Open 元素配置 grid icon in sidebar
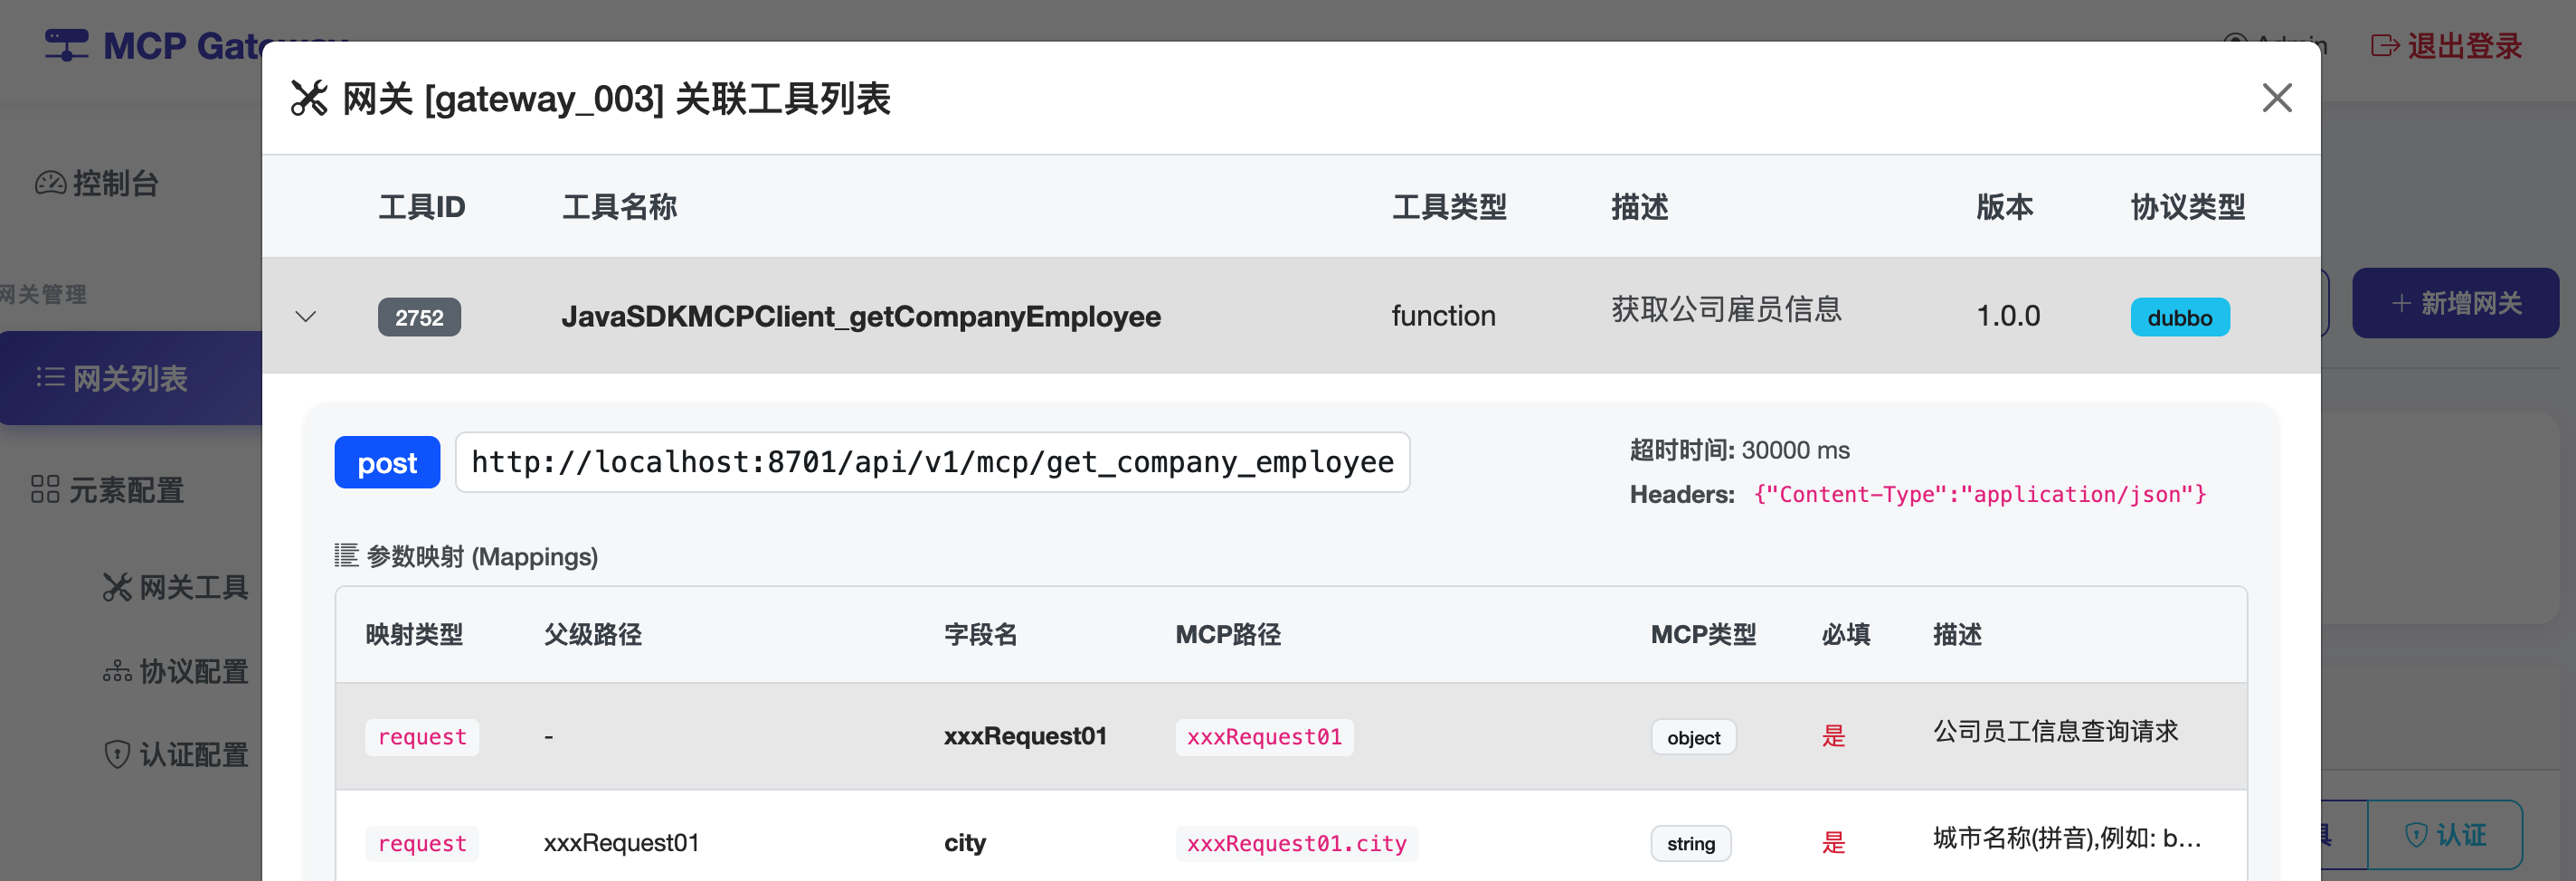 point(45,489)
